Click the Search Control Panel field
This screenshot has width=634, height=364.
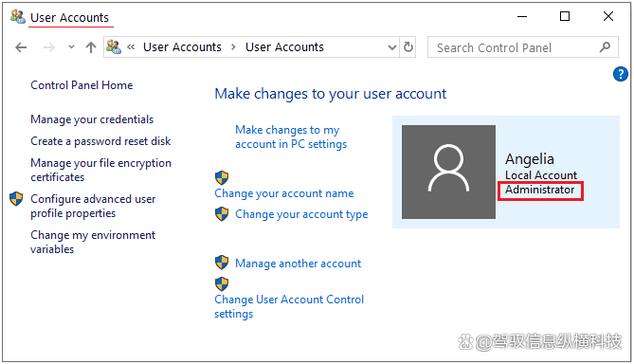coord(523,47)
